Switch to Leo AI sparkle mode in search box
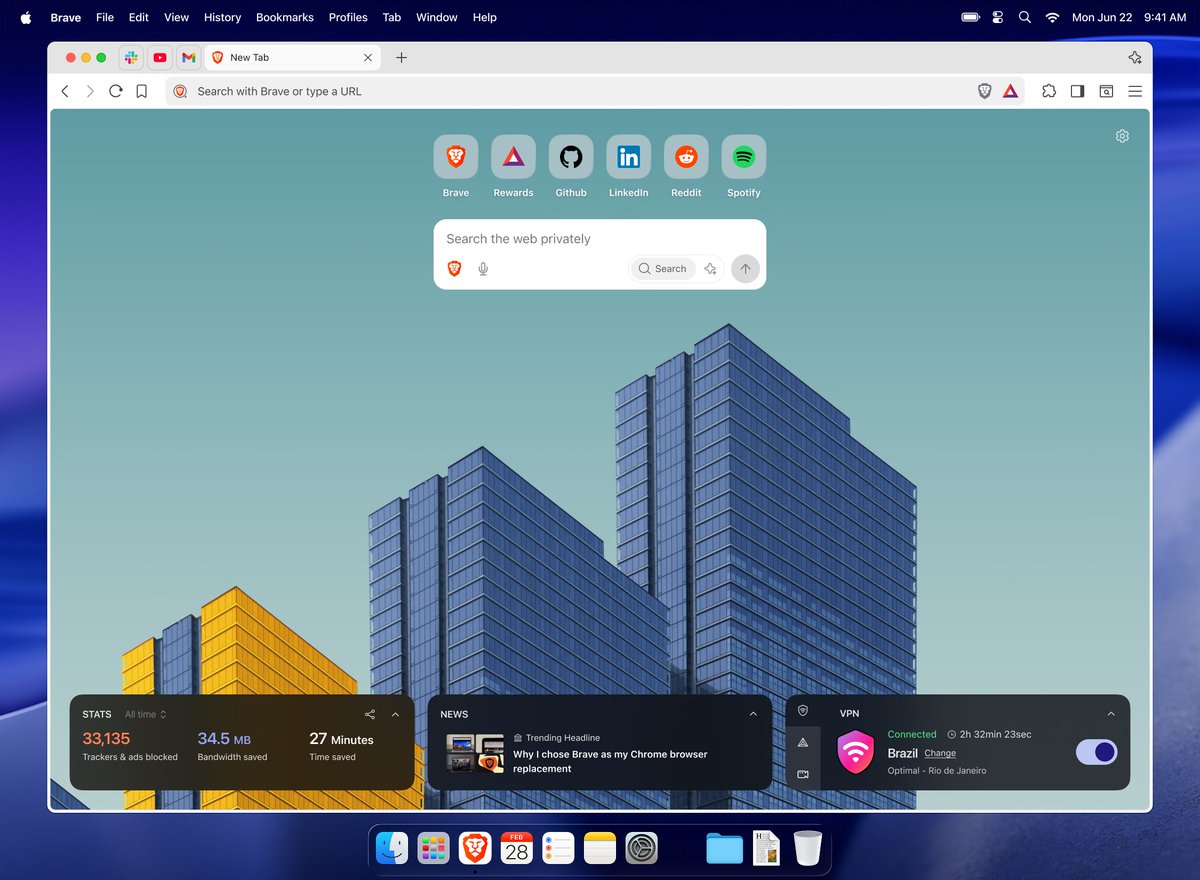This screenshot has height=880, width=1200. click(710, 268)
